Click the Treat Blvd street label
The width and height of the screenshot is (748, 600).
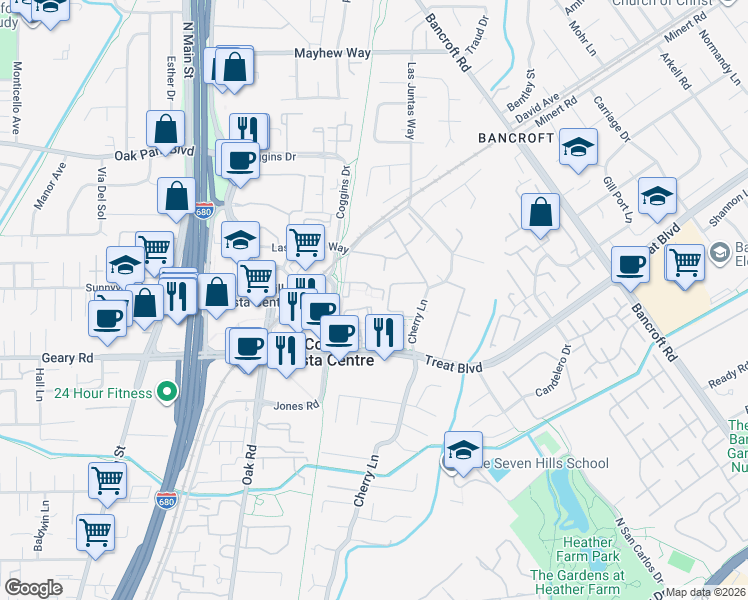454,365
